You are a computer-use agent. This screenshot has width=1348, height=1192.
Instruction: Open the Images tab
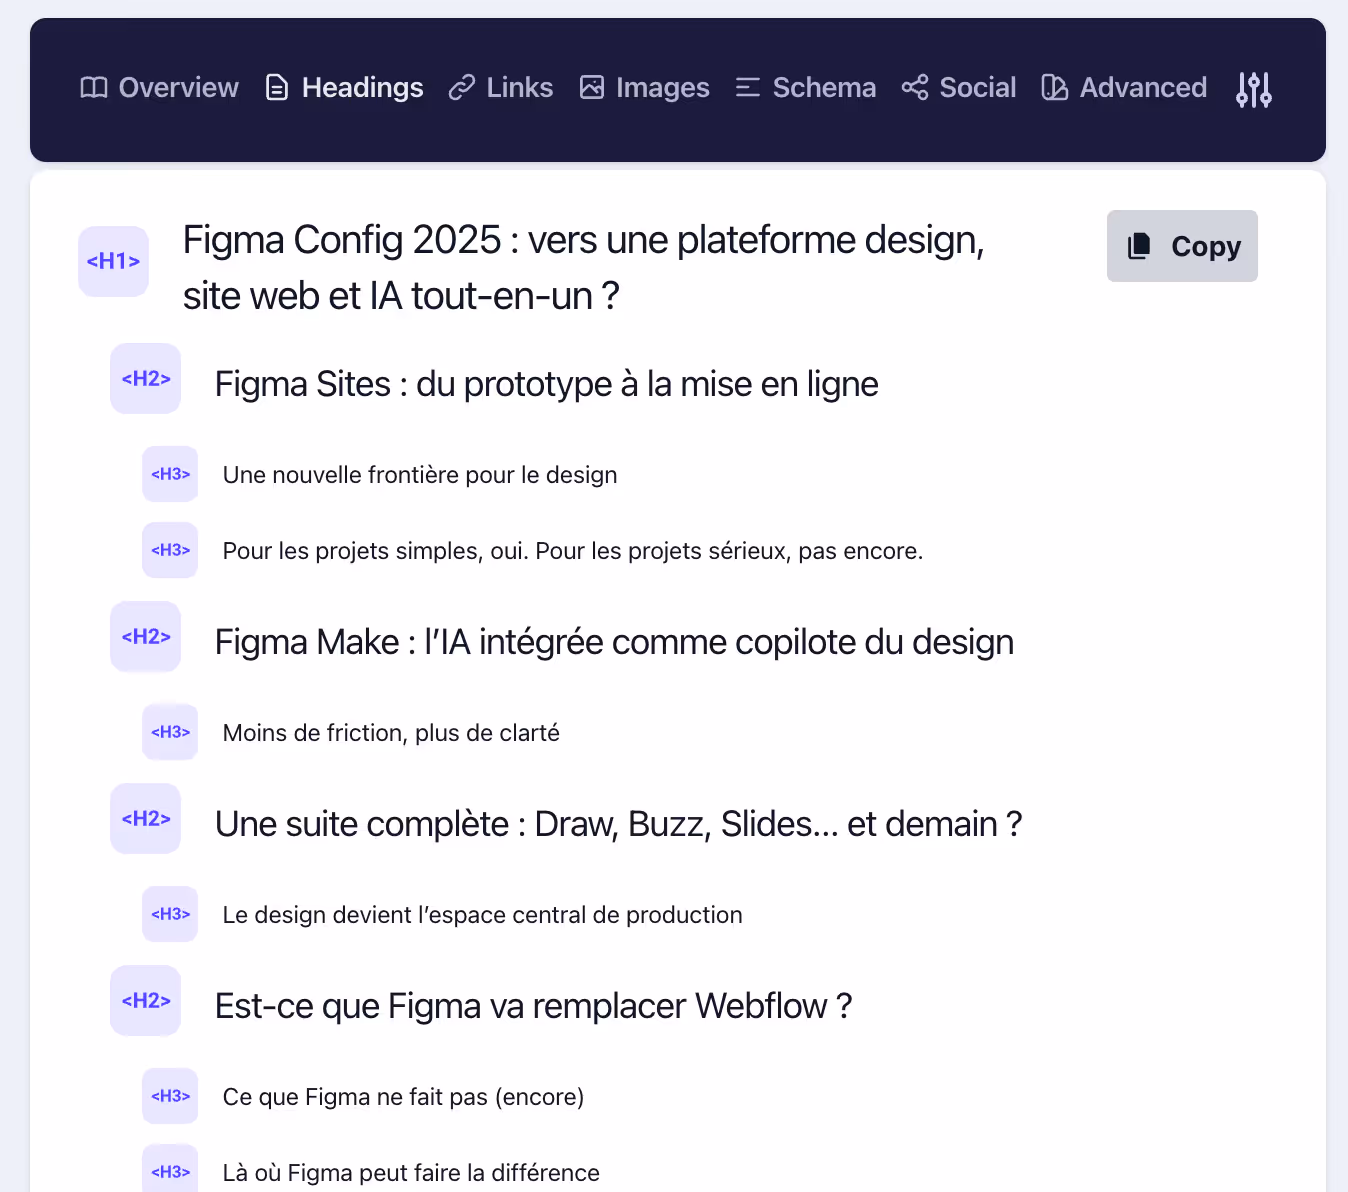pyautogui.click(x=644, y=88)
